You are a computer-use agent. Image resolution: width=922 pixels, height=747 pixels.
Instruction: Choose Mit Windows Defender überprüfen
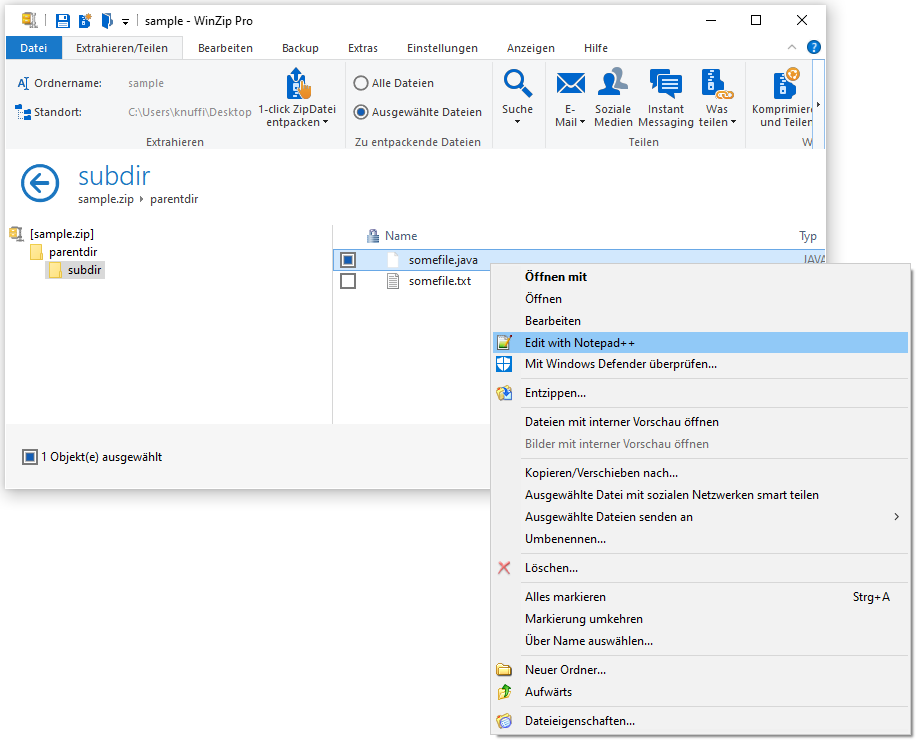click(x=700, y=364)
